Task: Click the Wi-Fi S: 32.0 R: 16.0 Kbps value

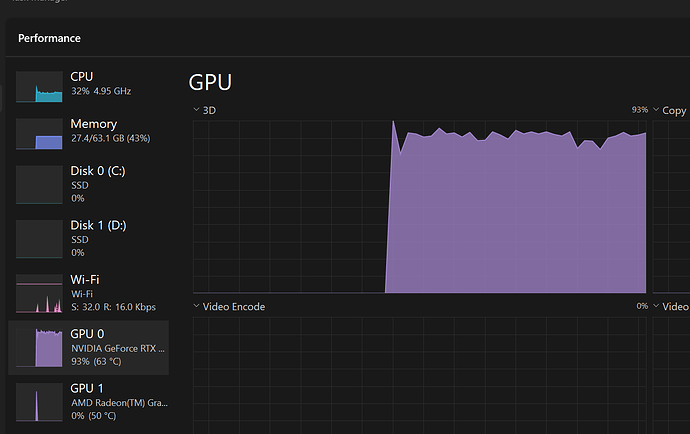Action: [114, 307]
